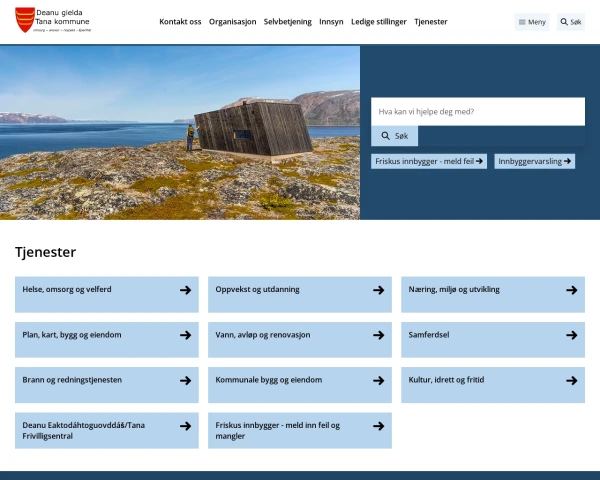600x480 pixels.
Task: Click arrow icon on Oppvekst og utdanning
Action: (378, 290)
